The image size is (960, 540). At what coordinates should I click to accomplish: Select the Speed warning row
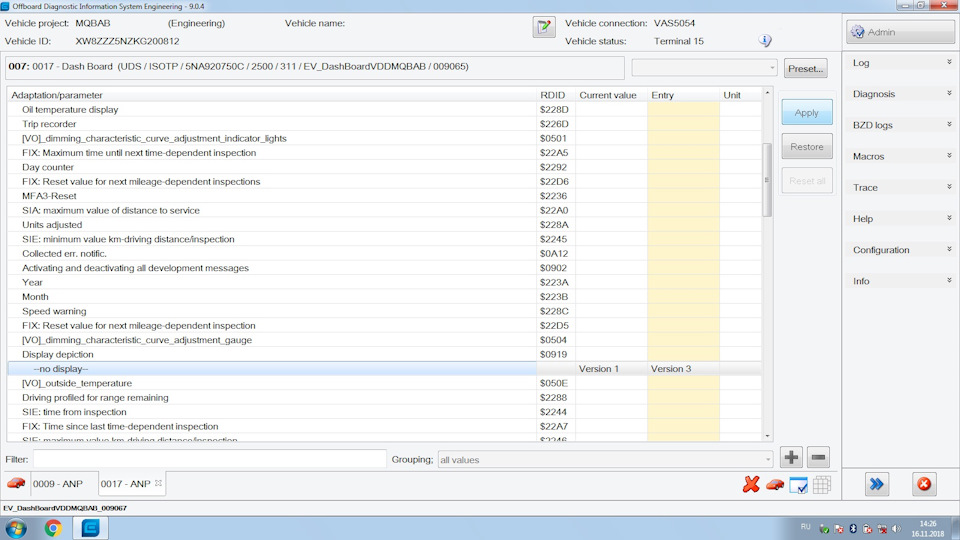click(x=384, y=311)
